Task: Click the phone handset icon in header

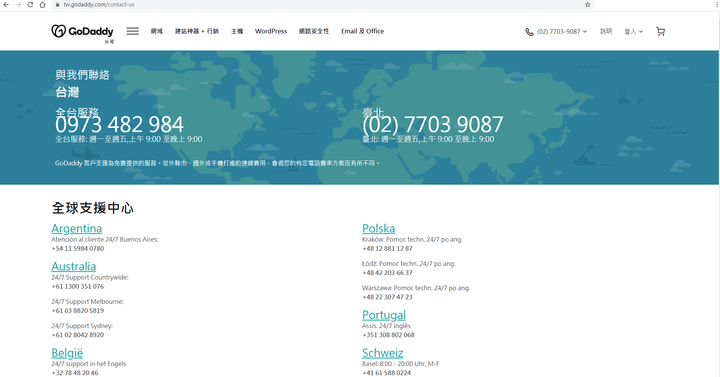Action: (529, 32)
